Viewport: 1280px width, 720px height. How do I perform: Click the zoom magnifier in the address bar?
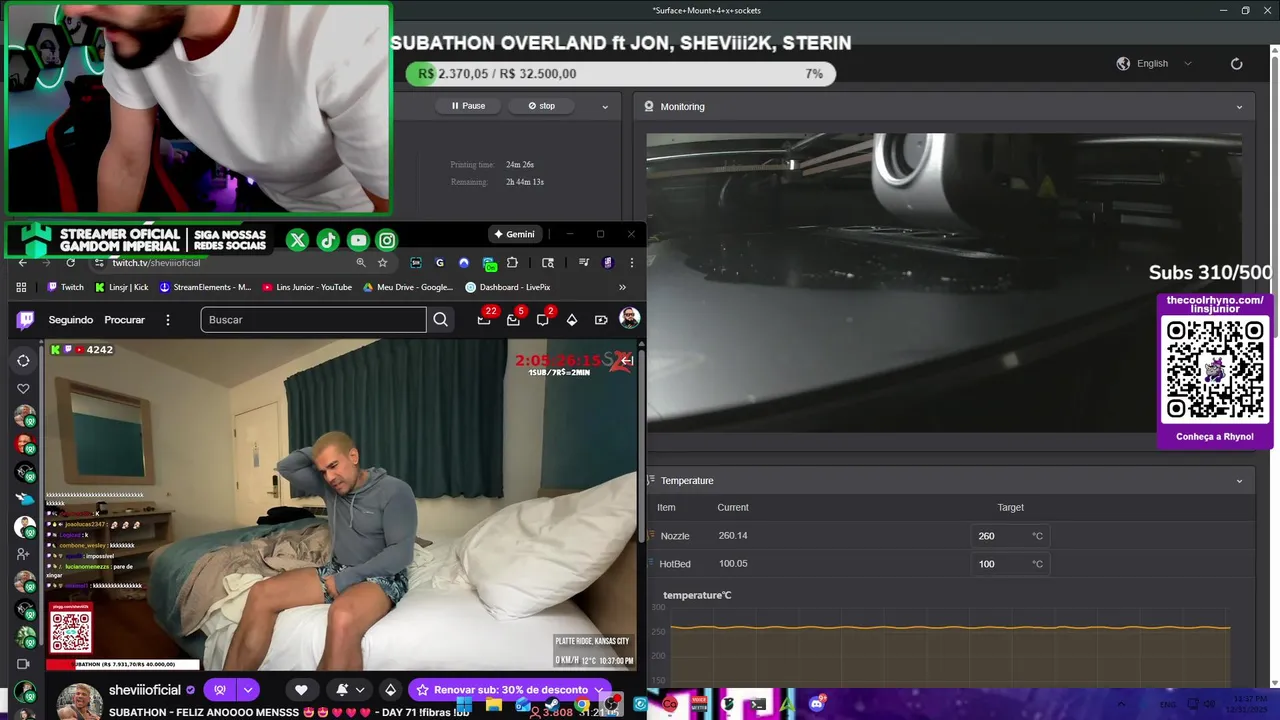pos(361,263)
